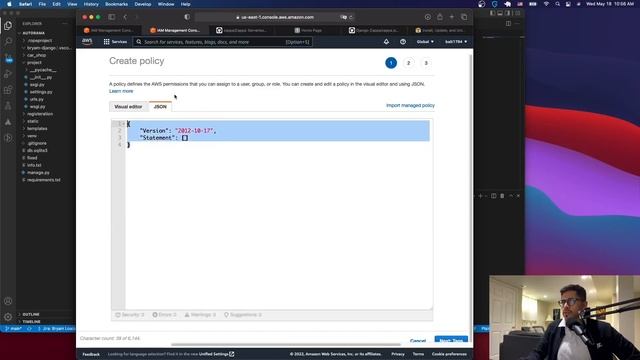Open the Safari History menu

pyautogui.click(x=91, y=4)
